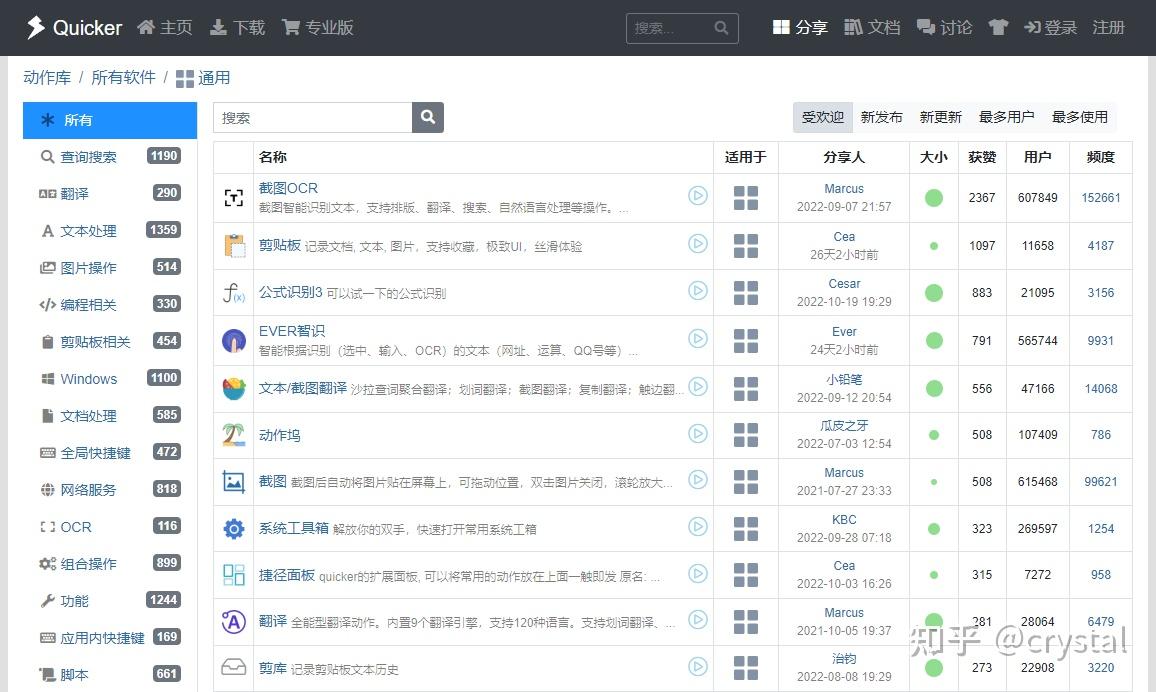Click the EVER智识 row icon
Viewport: 1156px width, 692px height.
click(x=234, y=340)
